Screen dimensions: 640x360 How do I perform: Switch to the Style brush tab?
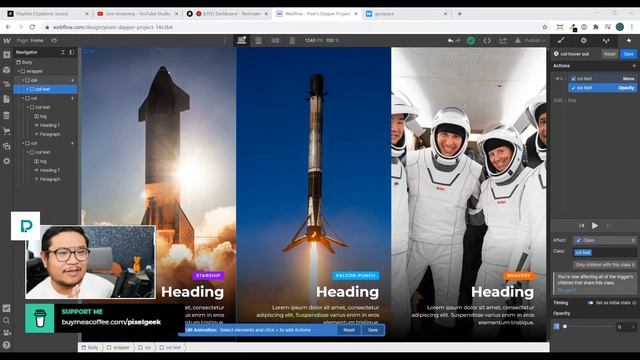[561, 40]
